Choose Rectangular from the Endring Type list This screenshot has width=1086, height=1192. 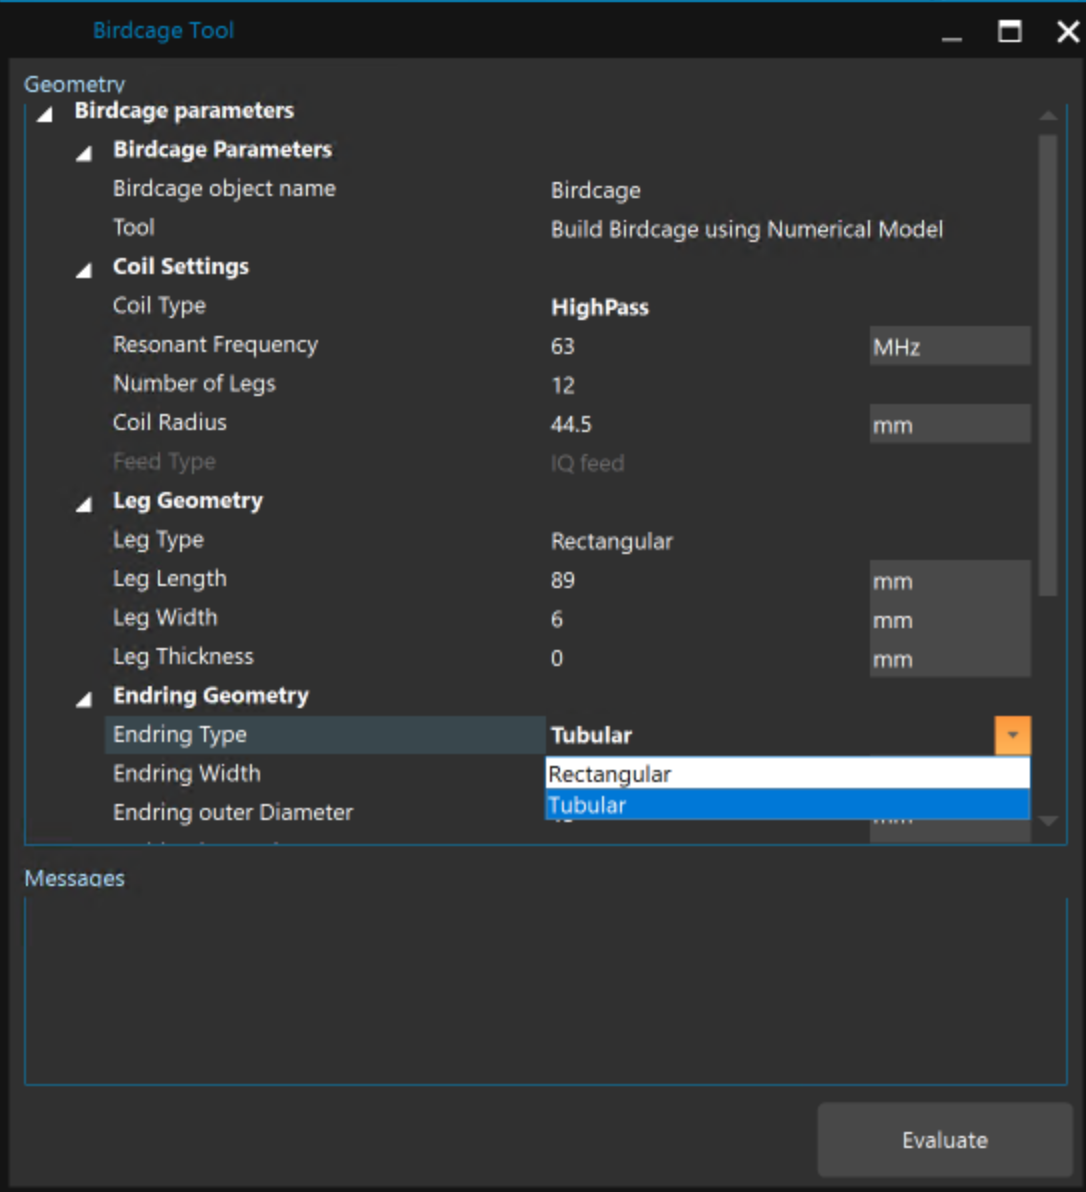pyautogui.click(x=786, y=774)
